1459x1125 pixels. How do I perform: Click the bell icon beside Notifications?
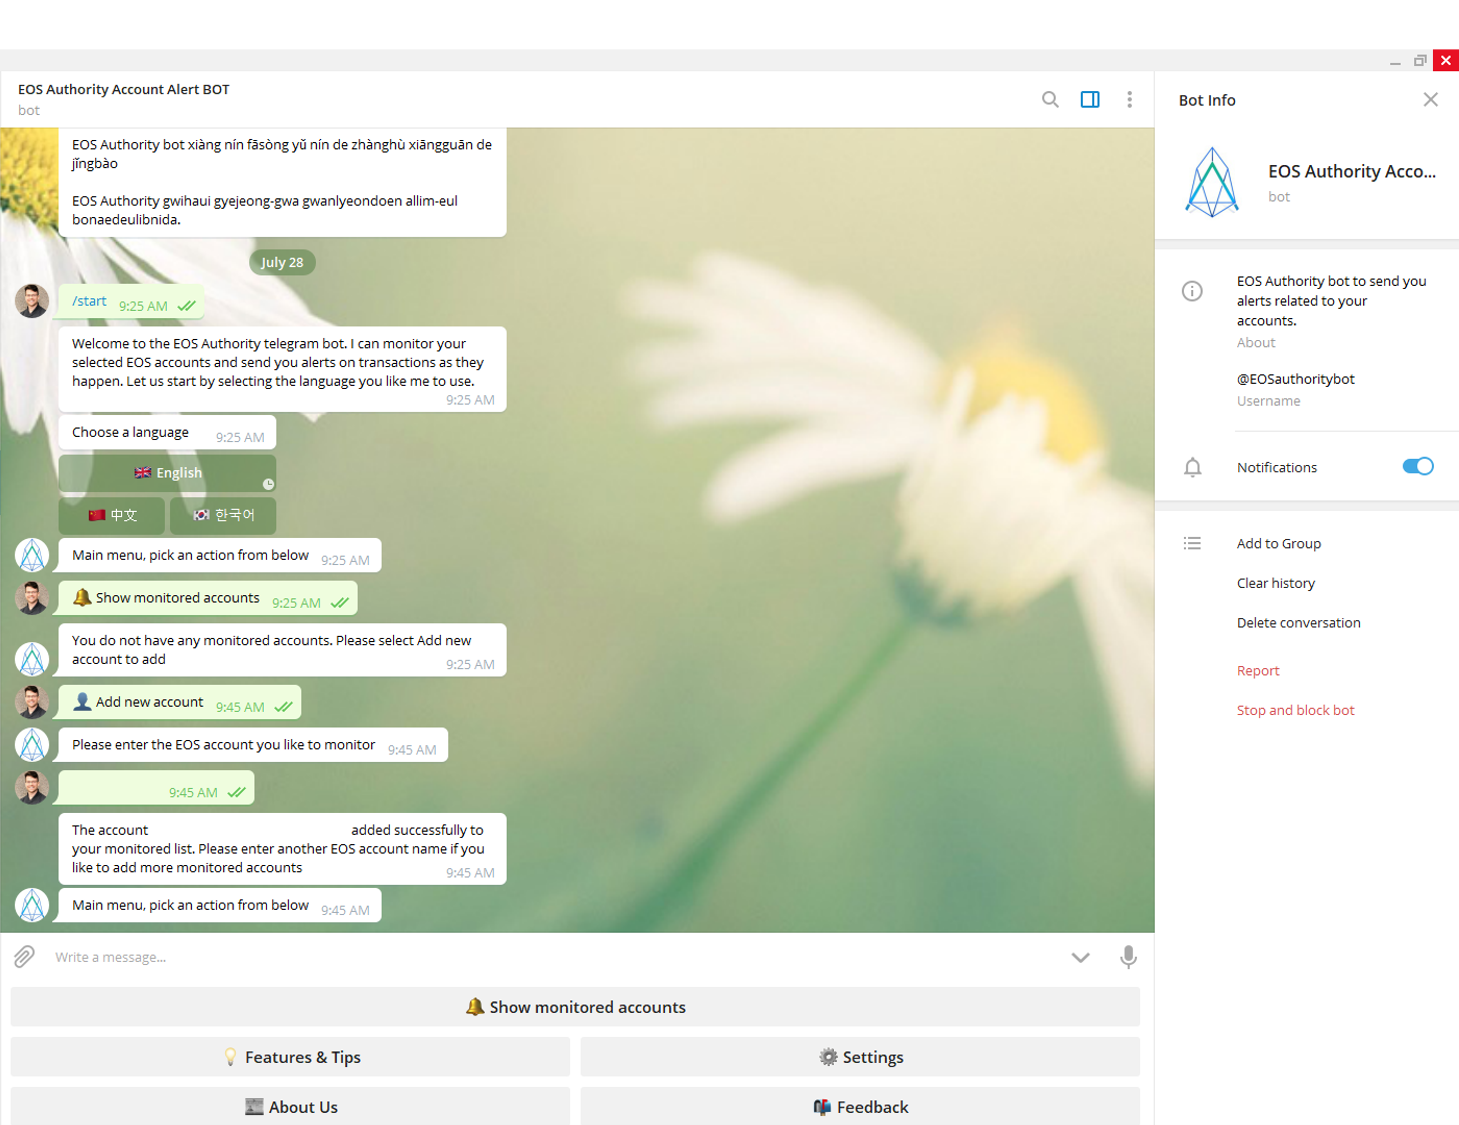point(1192,467)
